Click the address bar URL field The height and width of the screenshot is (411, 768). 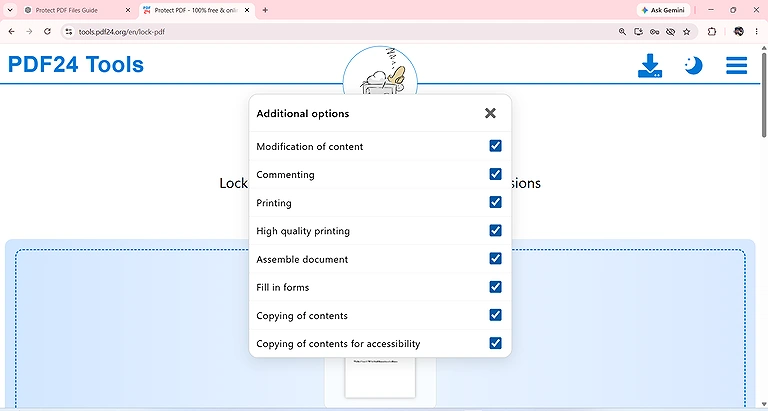click(343, 32)
